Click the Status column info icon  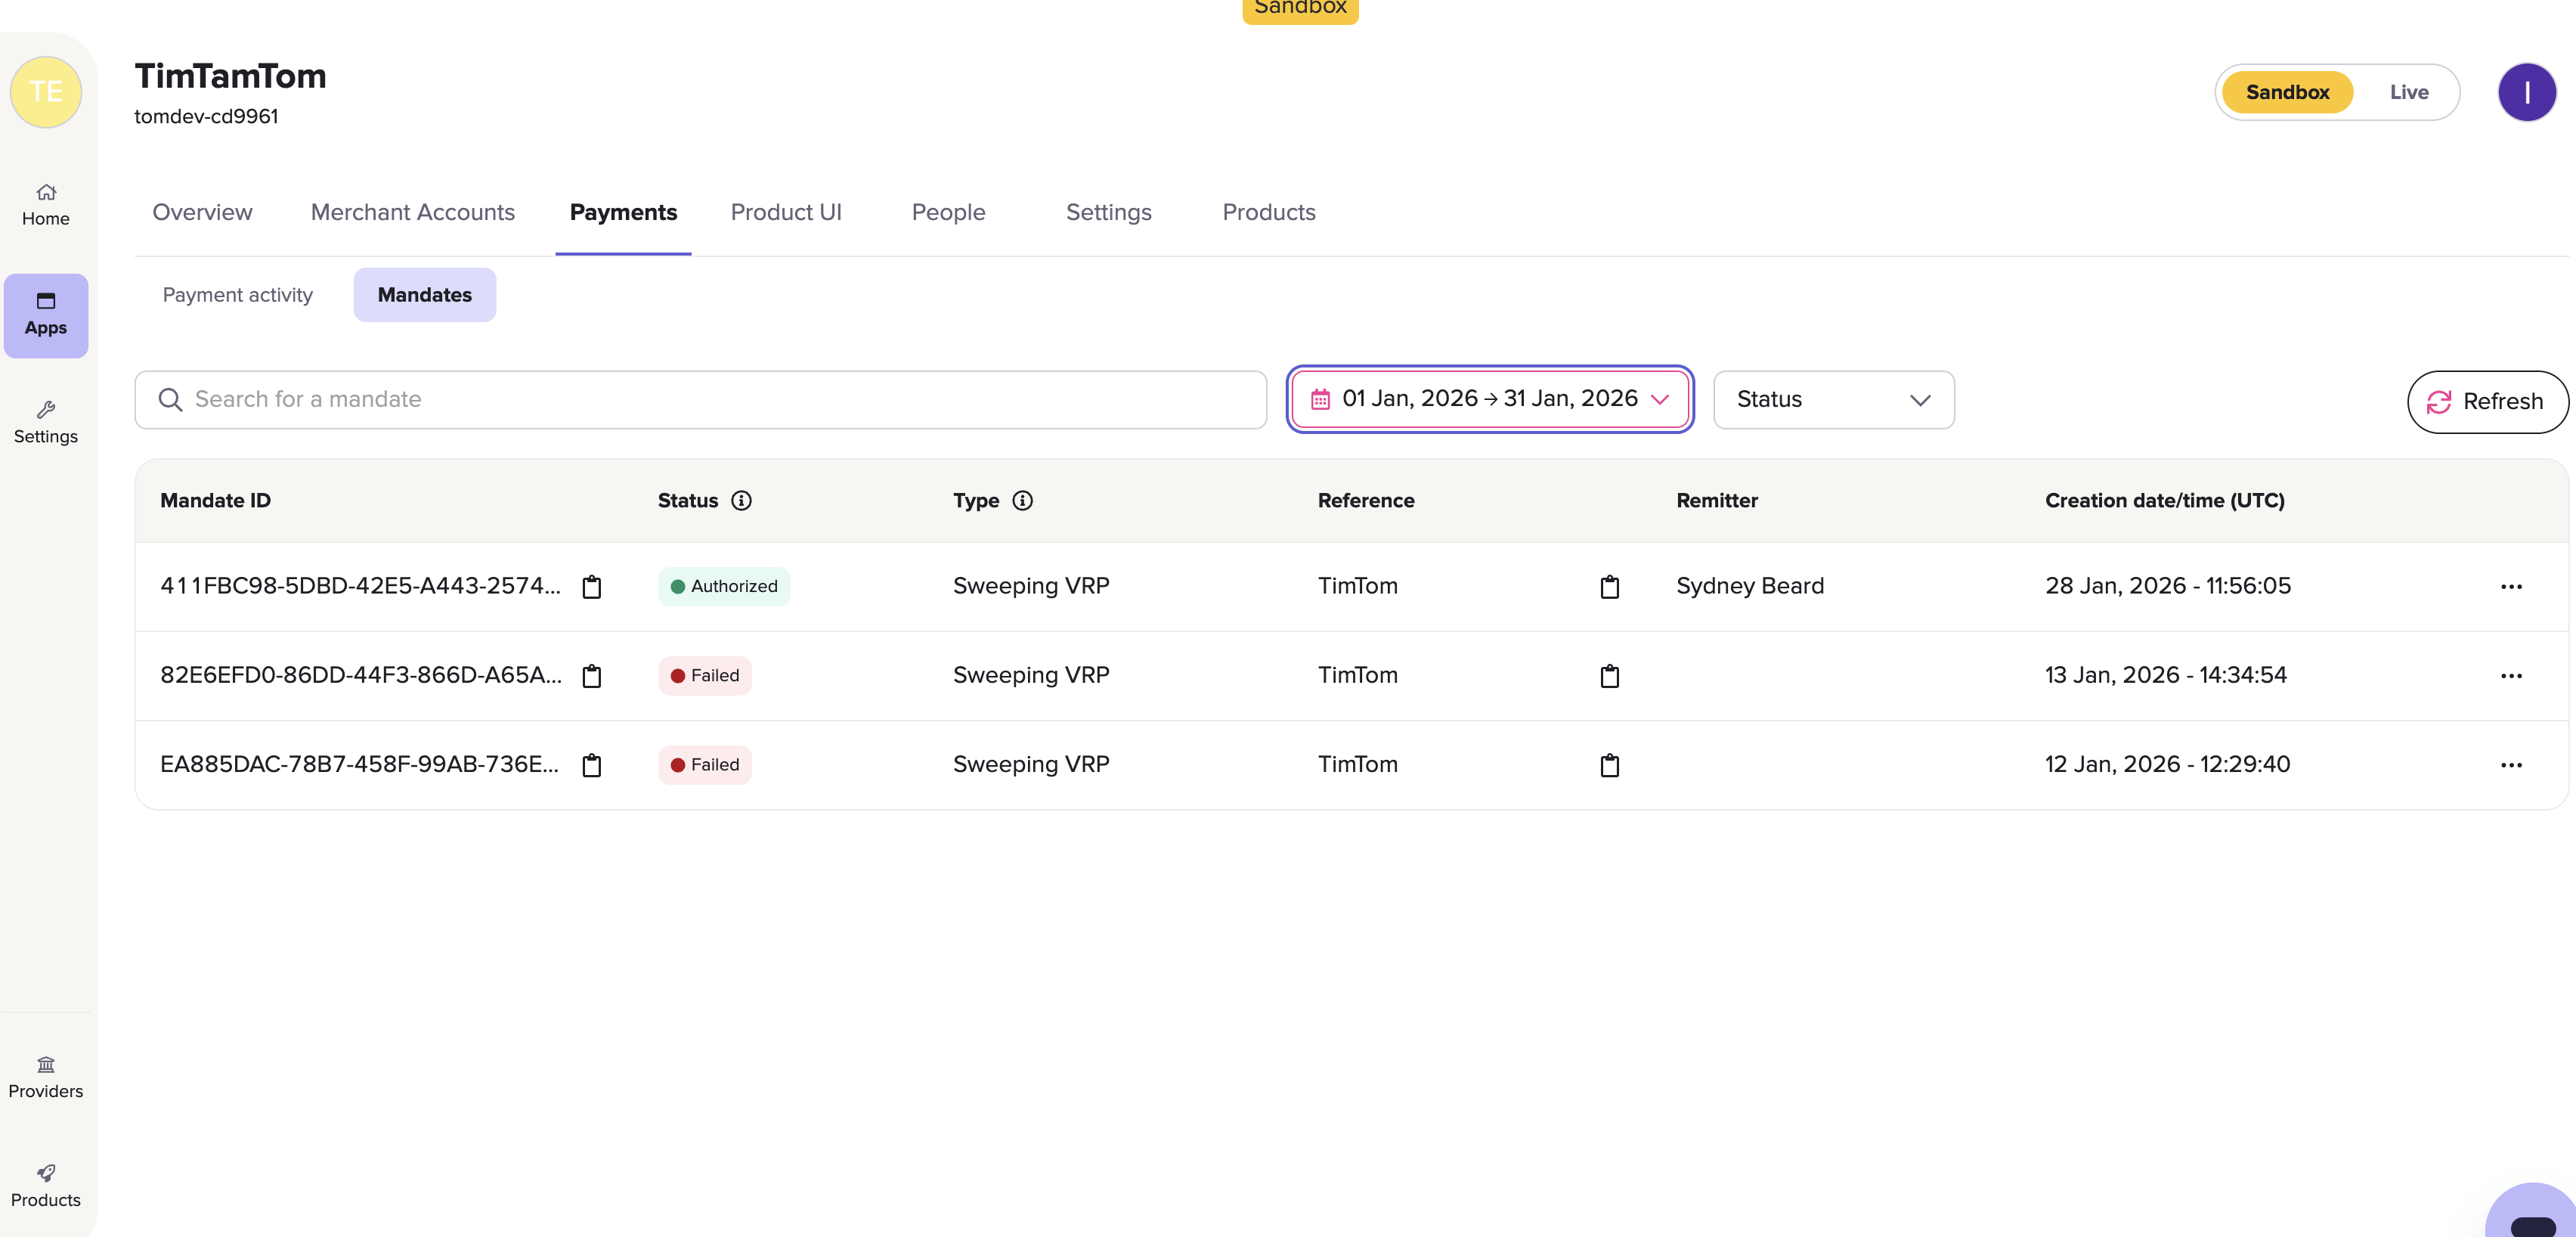point(741,501)
